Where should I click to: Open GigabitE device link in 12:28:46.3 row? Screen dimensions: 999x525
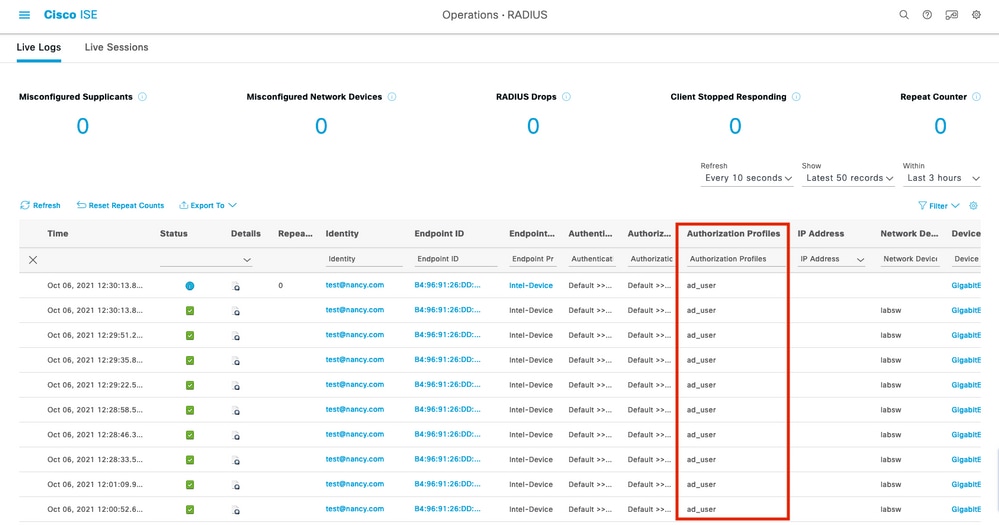point(966,435)
